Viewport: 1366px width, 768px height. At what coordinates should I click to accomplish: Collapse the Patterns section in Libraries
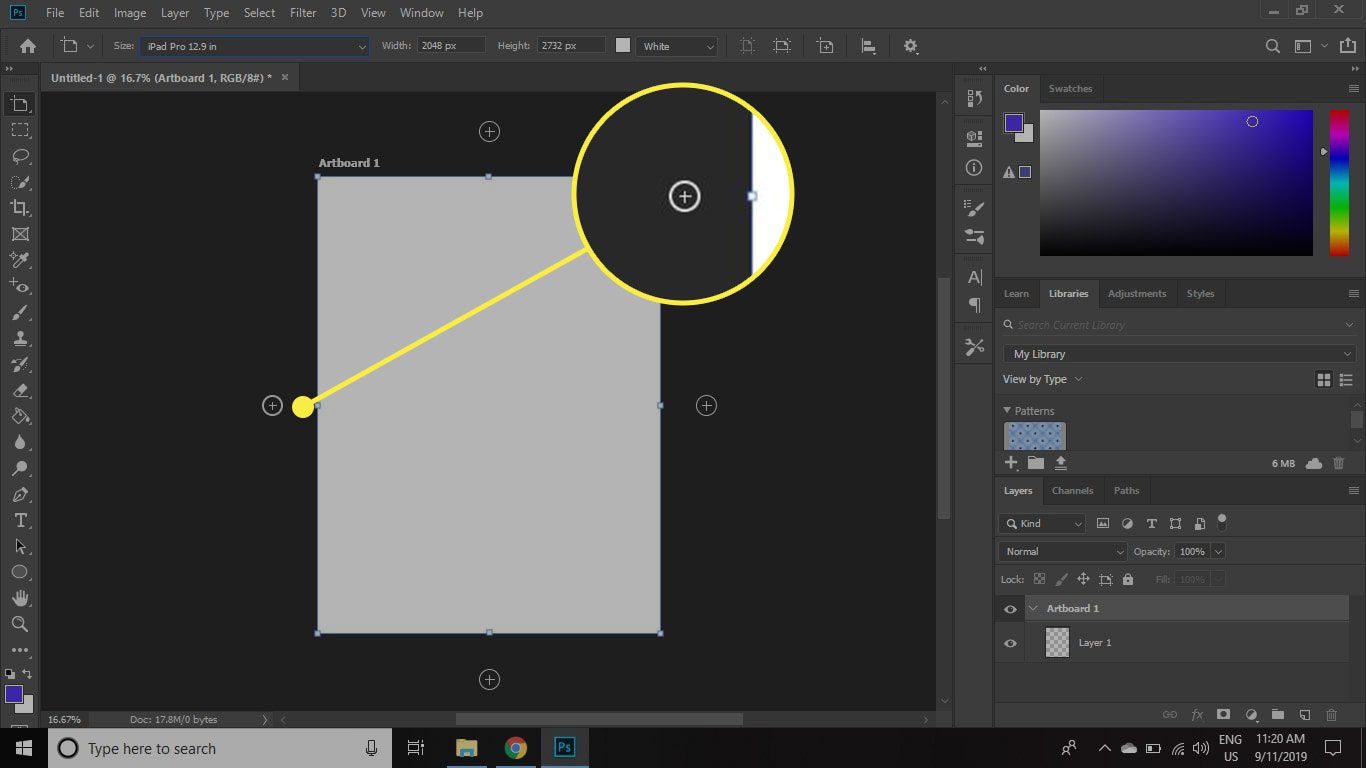pyautogui.click(x=1007, y=411)
